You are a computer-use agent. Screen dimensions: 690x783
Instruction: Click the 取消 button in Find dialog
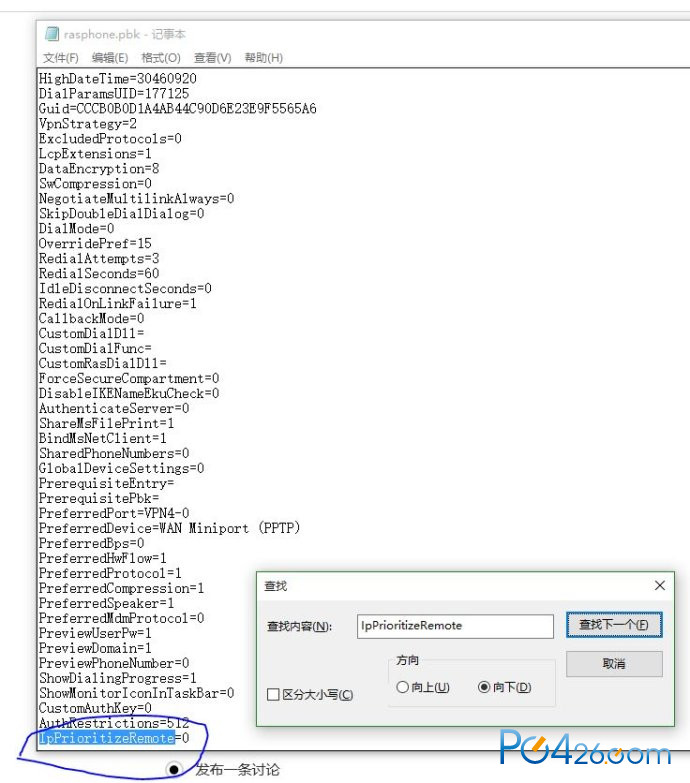[x=614, y=664]
